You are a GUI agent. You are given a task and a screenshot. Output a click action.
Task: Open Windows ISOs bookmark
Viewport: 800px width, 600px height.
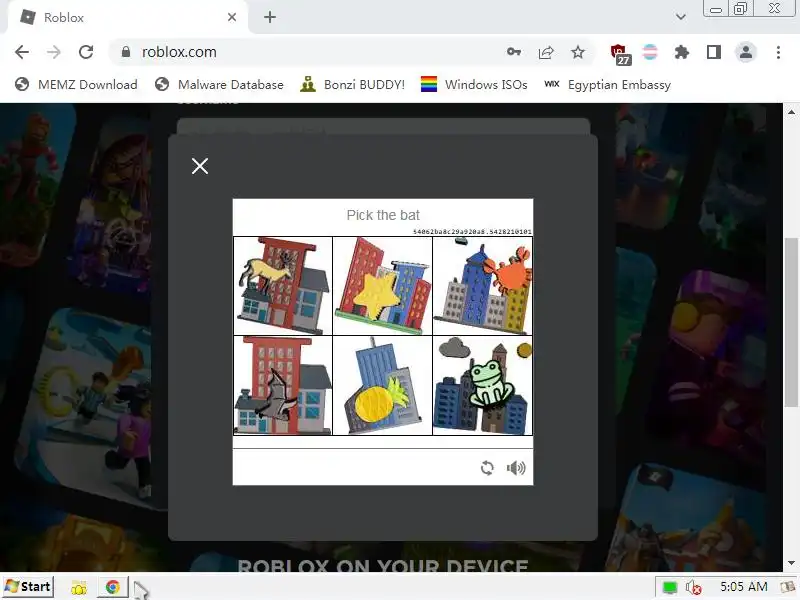click(474, 84)
